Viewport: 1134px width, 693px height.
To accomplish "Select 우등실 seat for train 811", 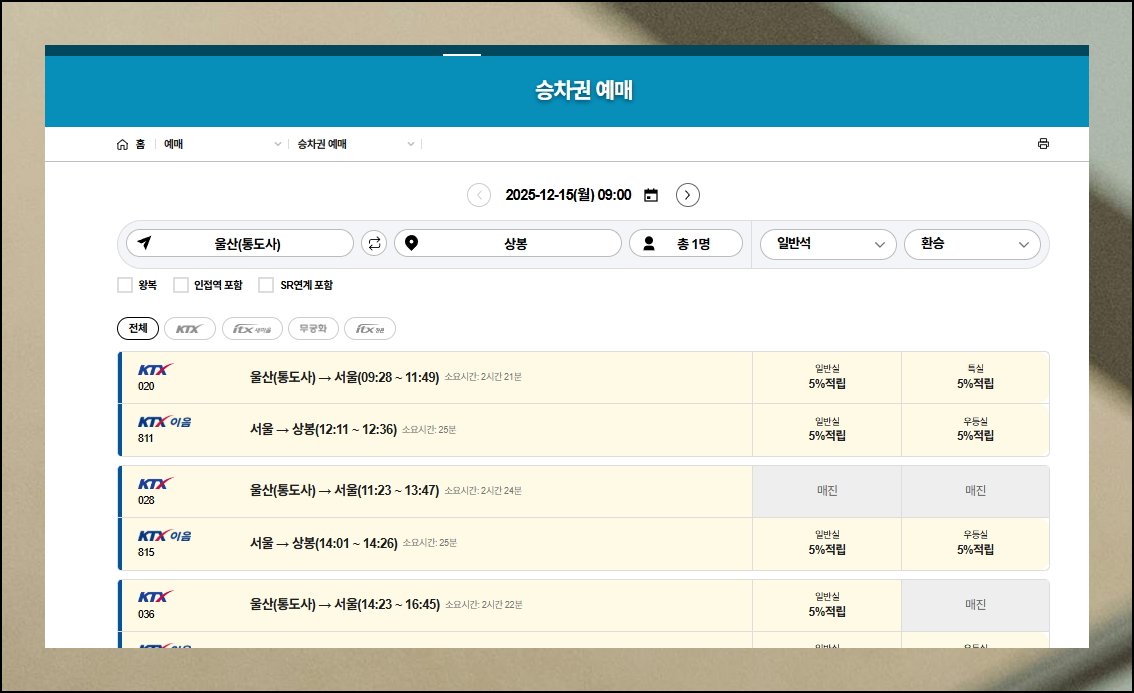I will pyautogui.click(x=976, y=430).
